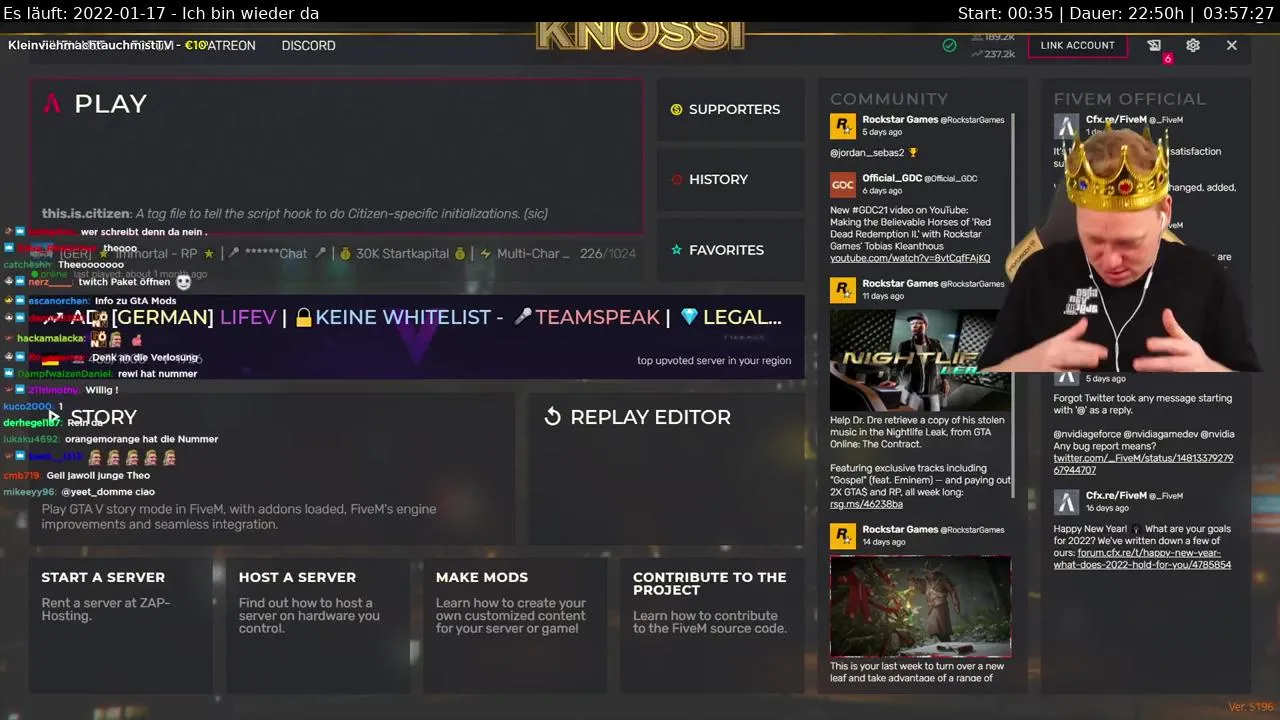The height and width of the screenshot is (720, 1280).
Task: Click the gem icon before LEGAL
Action: 689,317
